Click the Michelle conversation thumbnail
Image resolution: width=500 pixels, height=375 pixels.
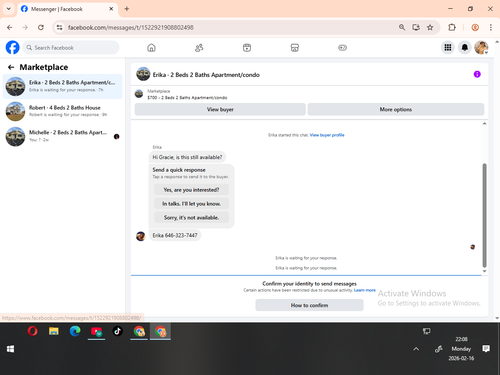[x=15, y=136]
